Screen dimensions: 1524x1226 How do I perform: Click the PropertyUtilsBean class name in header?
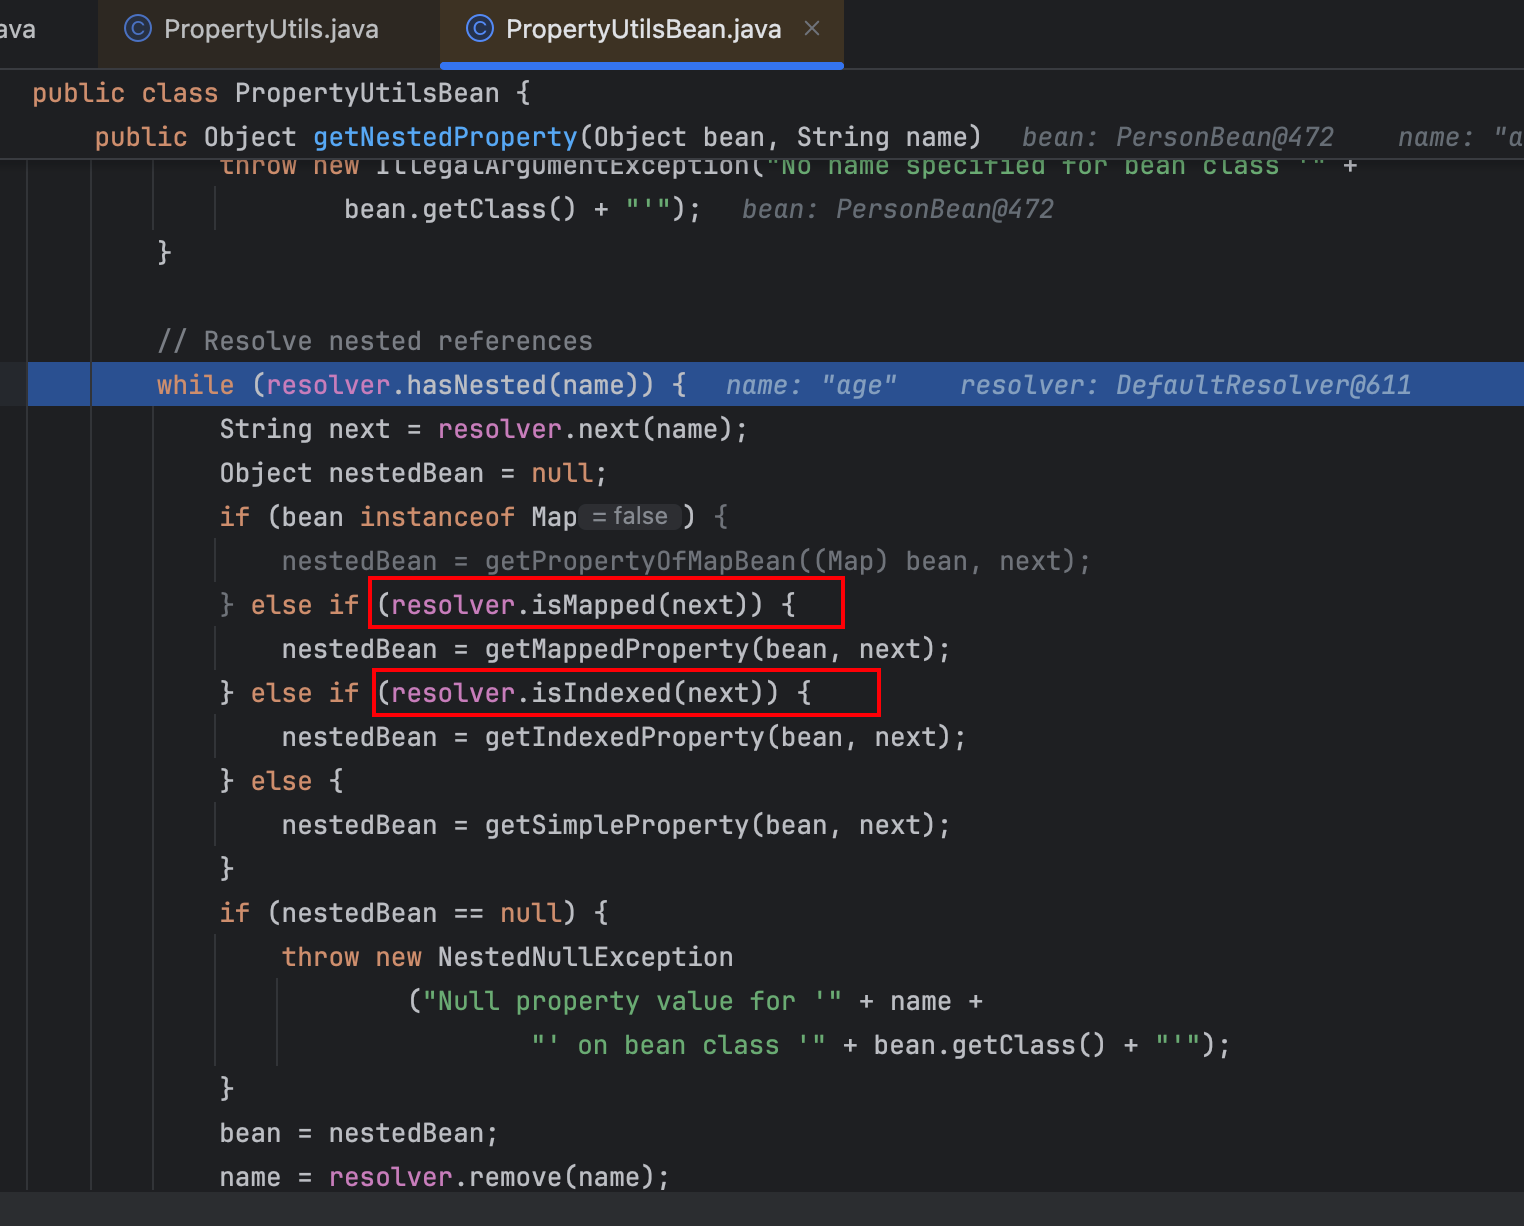coord(367,93)
